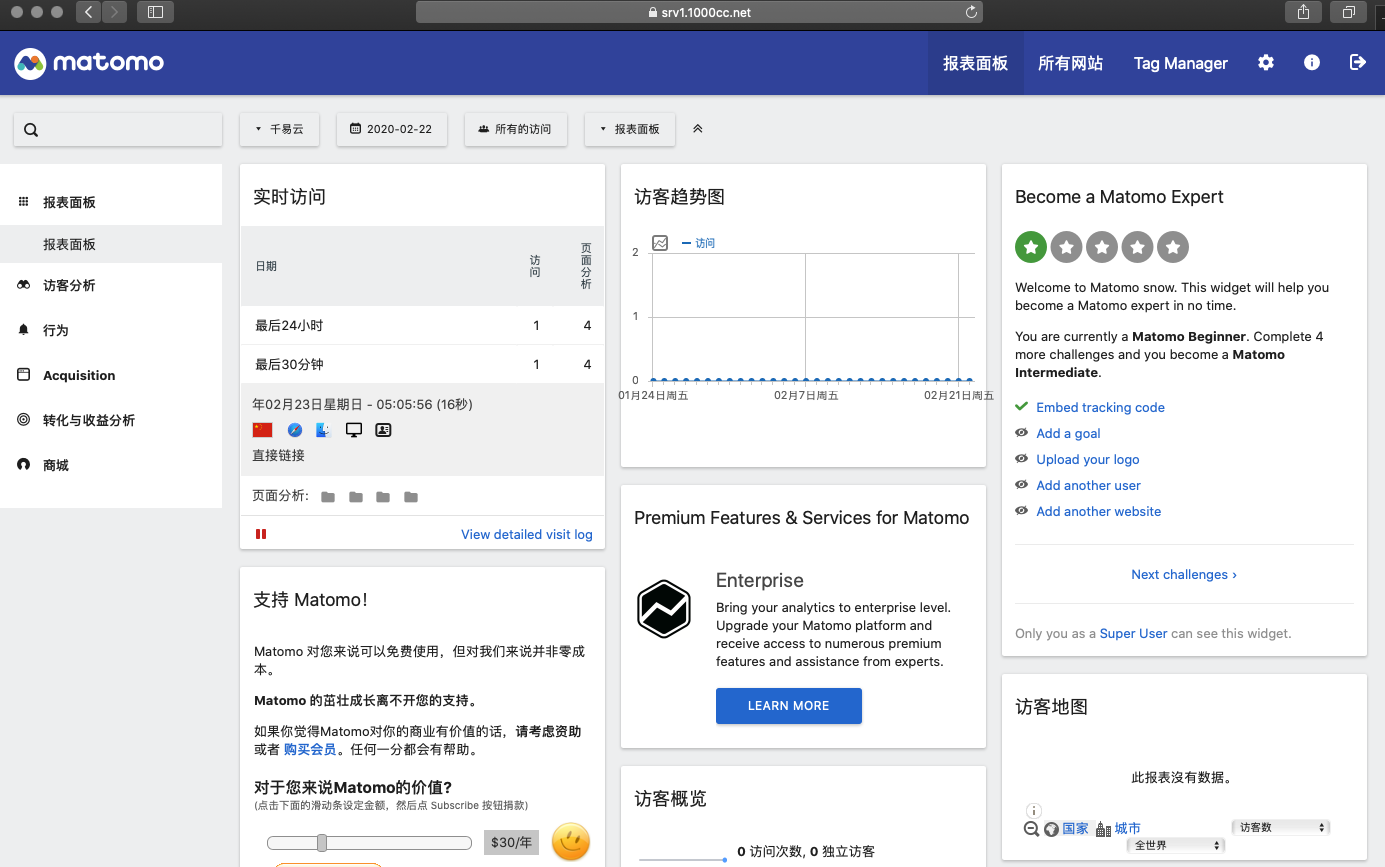Zoom out the visitor map with the magnifier icon
The image size is (1385, 867).
pyautogui.click(x=1032, y=829)
